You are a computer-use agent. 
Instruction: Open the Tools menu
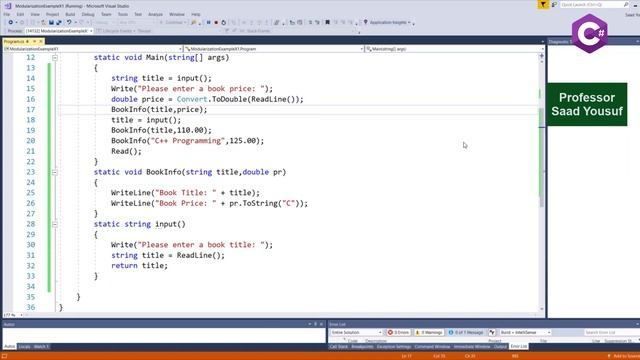pyautogui.click(x=123, y=14)
